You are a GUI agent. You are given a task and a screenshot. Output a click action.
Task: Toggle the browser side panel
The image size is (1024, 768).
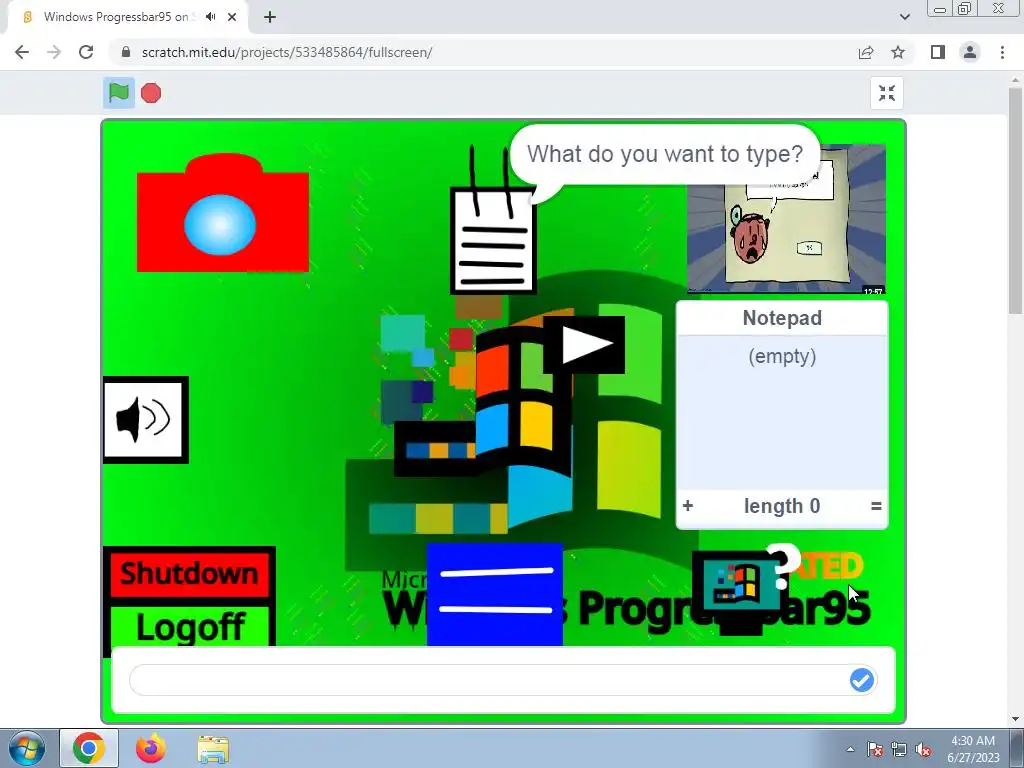pos(938,52)
